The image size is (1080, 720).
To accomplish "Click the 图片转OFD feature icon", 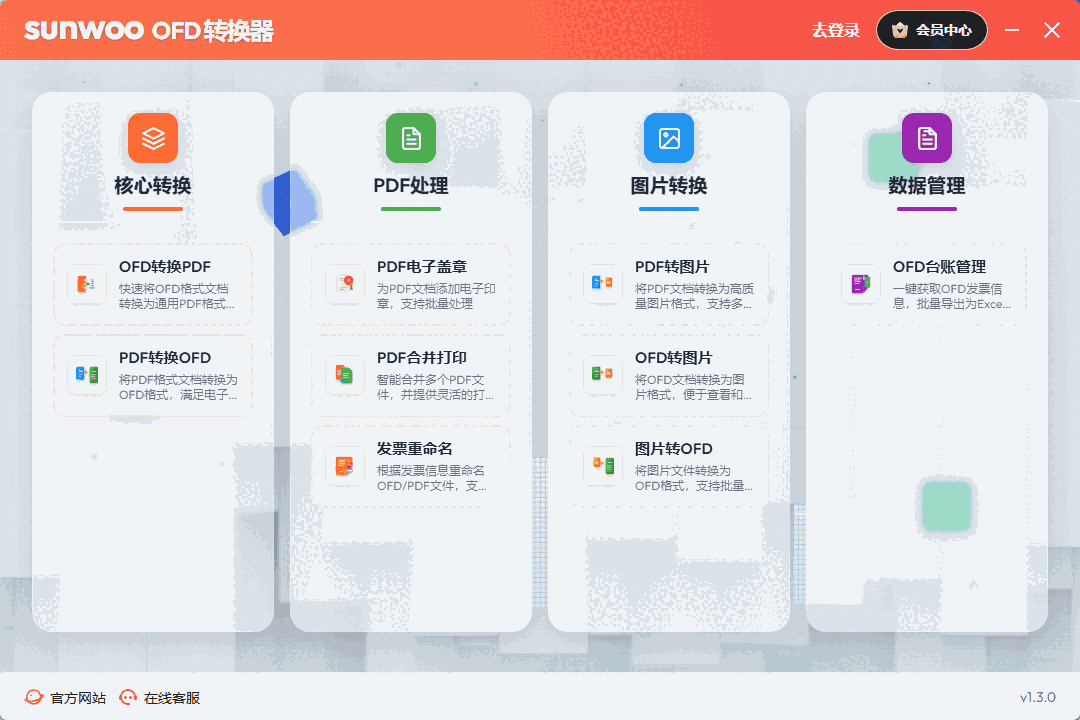I will pyautogui.click(x=602, y=467).
